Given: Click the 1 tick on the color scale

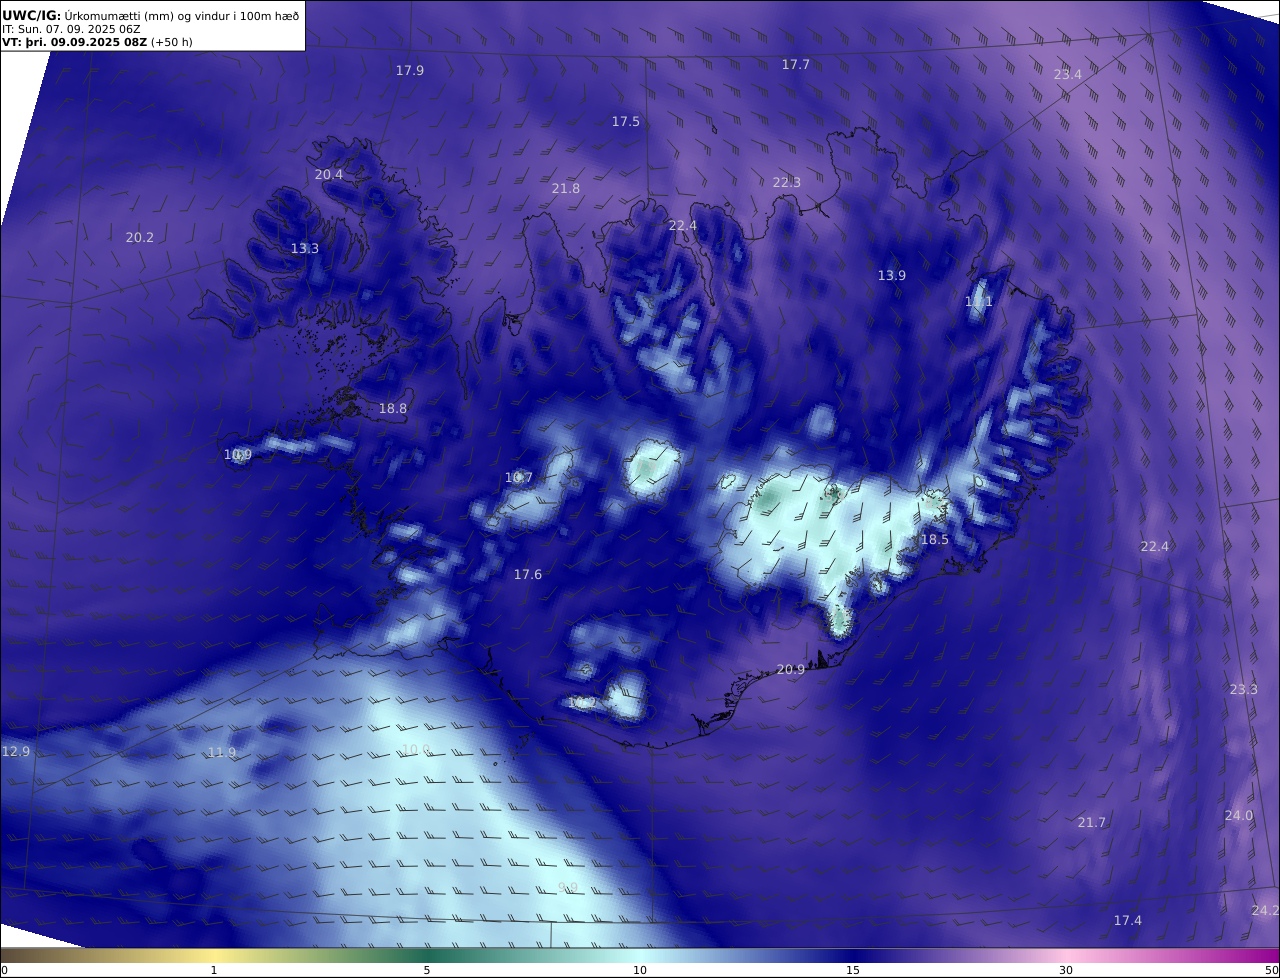Looking at the screenshot, I should [214, 970].
